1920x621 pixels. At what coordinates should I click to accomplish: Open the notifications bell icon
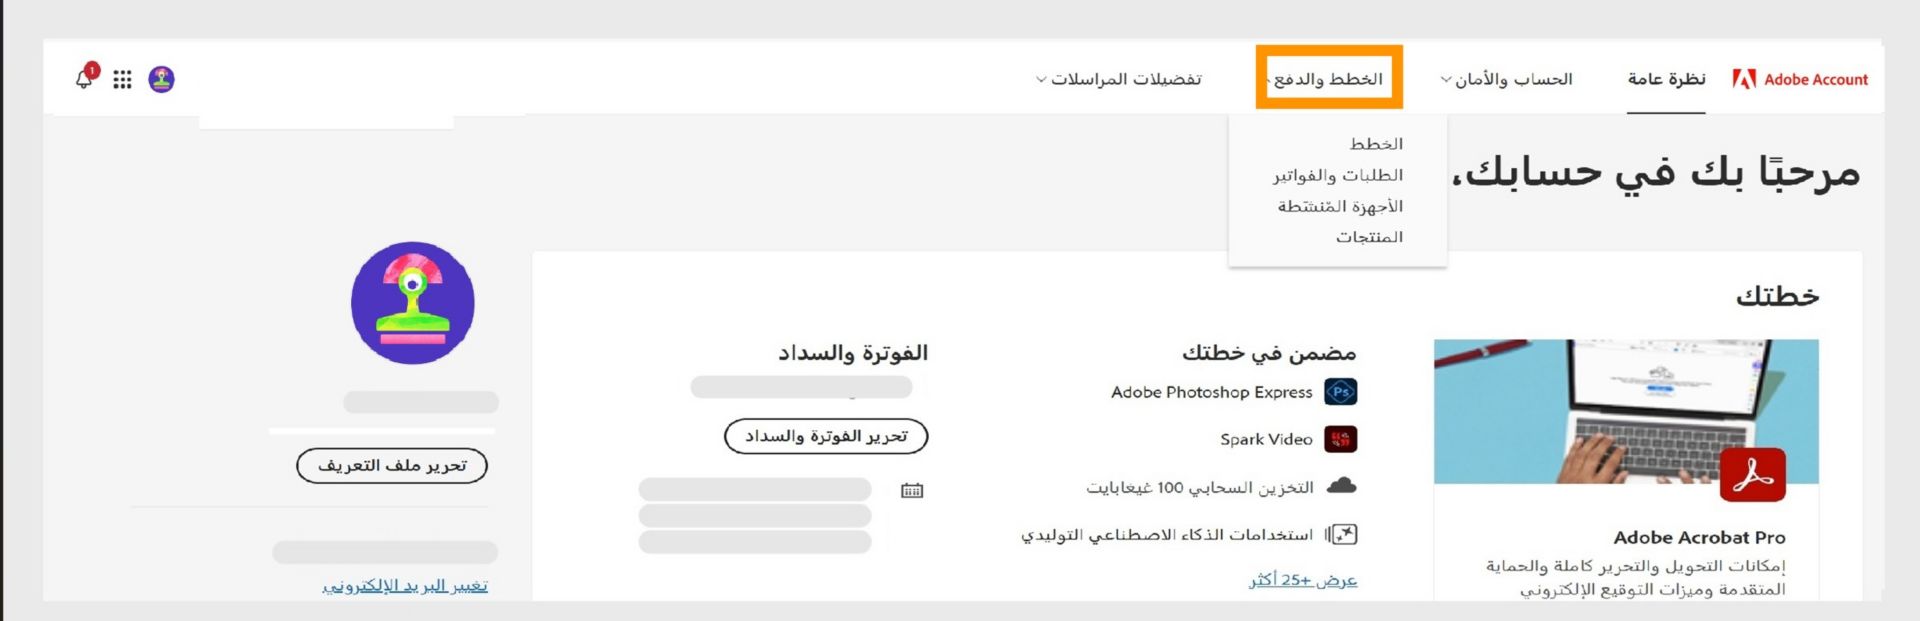point(85,79)
